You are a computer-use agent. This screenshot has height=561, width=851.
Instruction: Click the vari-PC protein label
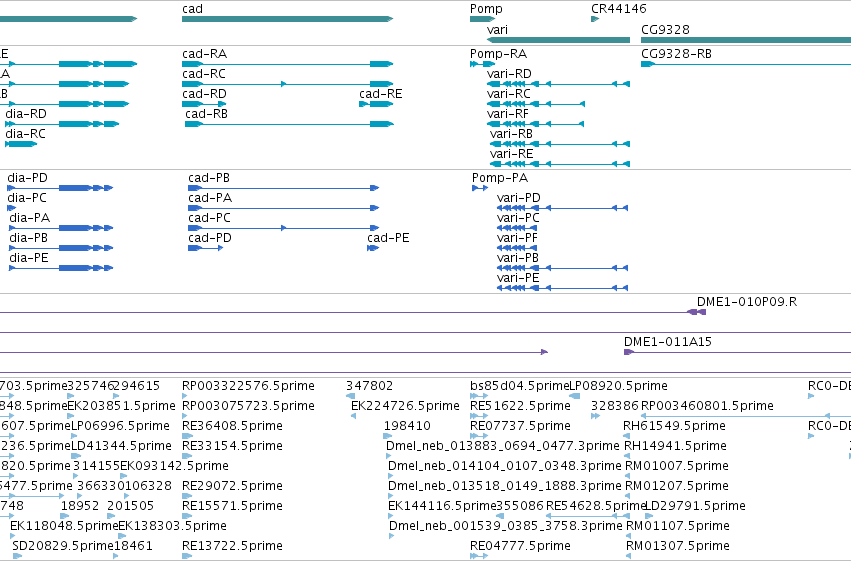[x=518, y=218]
